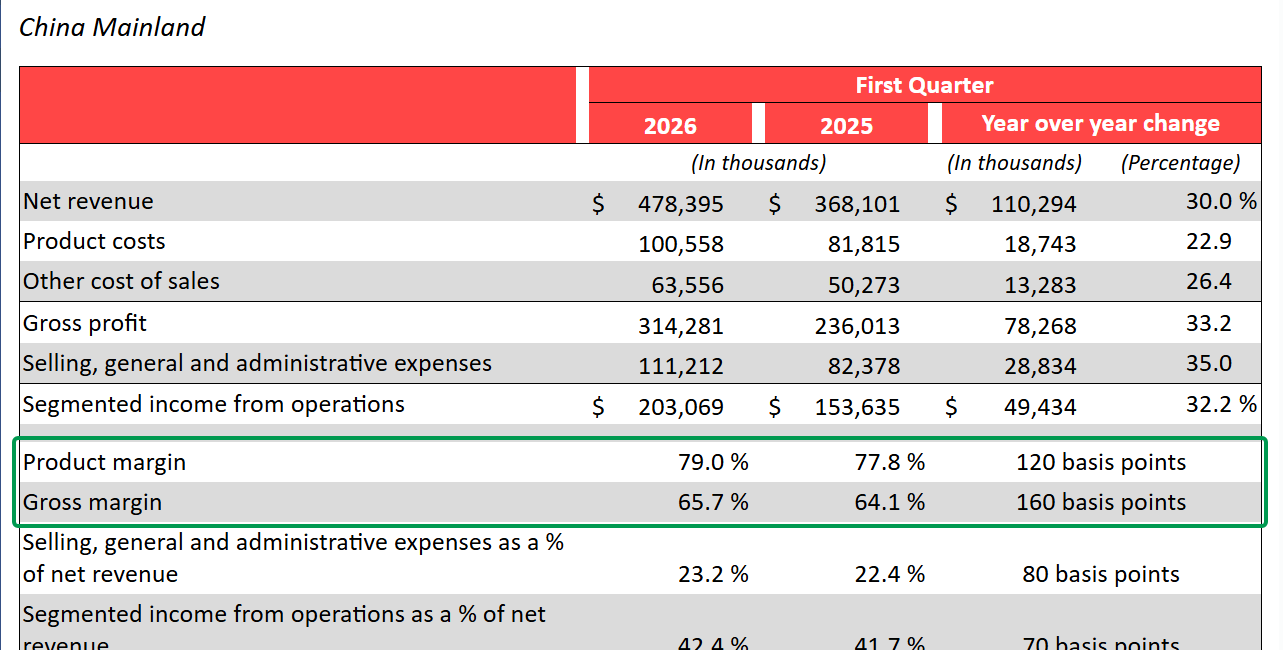This screenshot has height=650, width=1283.
Task: Click the SG&A value 111,212
Action: [681, 366]
